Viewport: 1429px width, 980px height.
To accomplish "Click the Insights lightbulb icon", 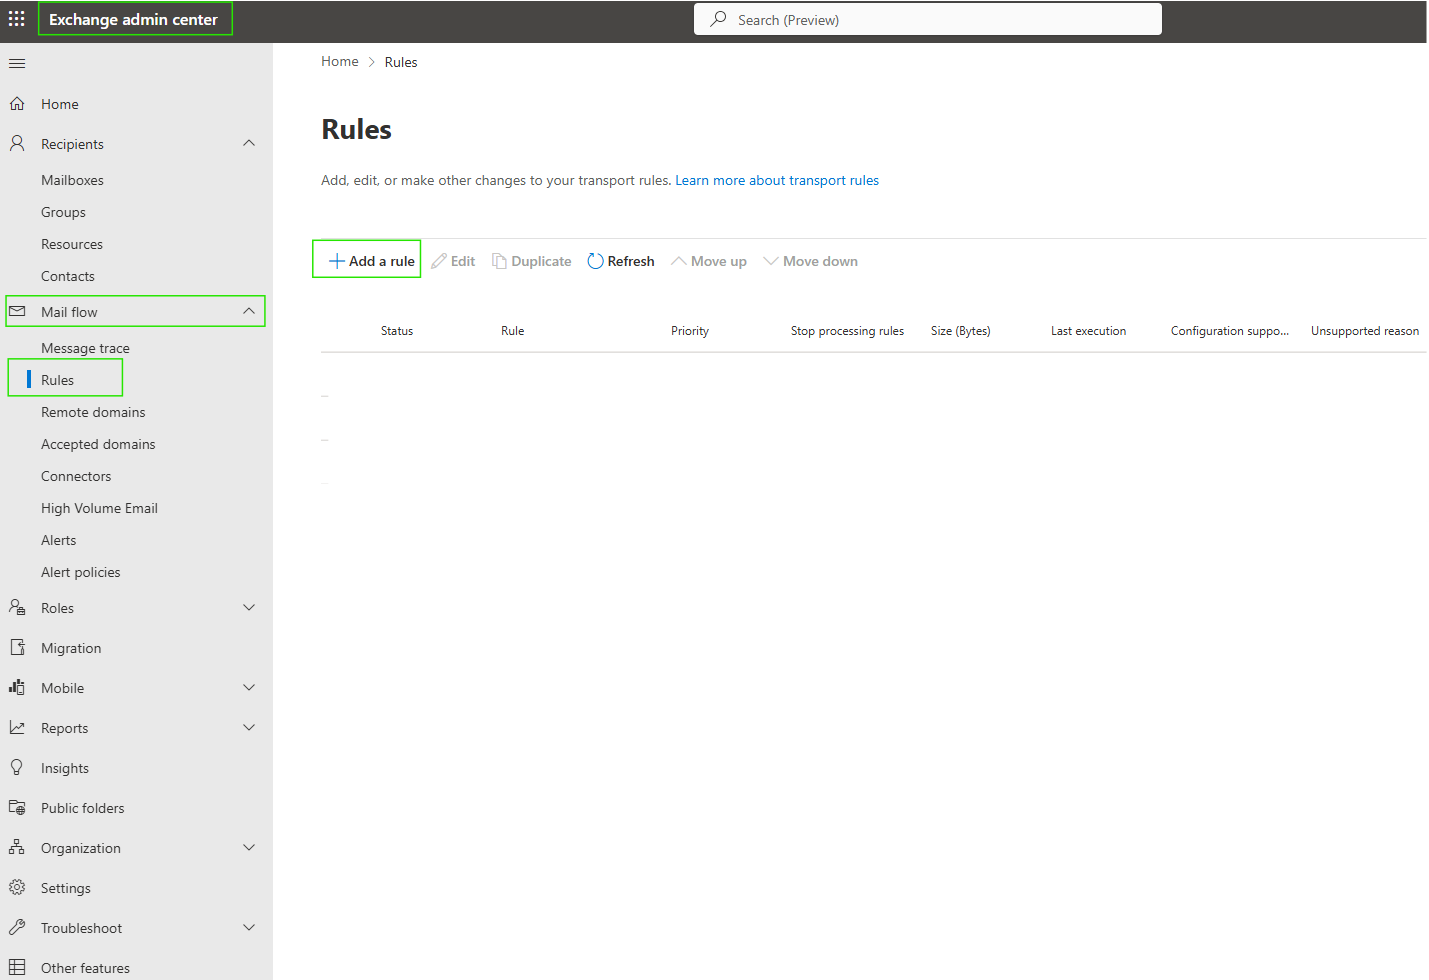I will point(17,768).
